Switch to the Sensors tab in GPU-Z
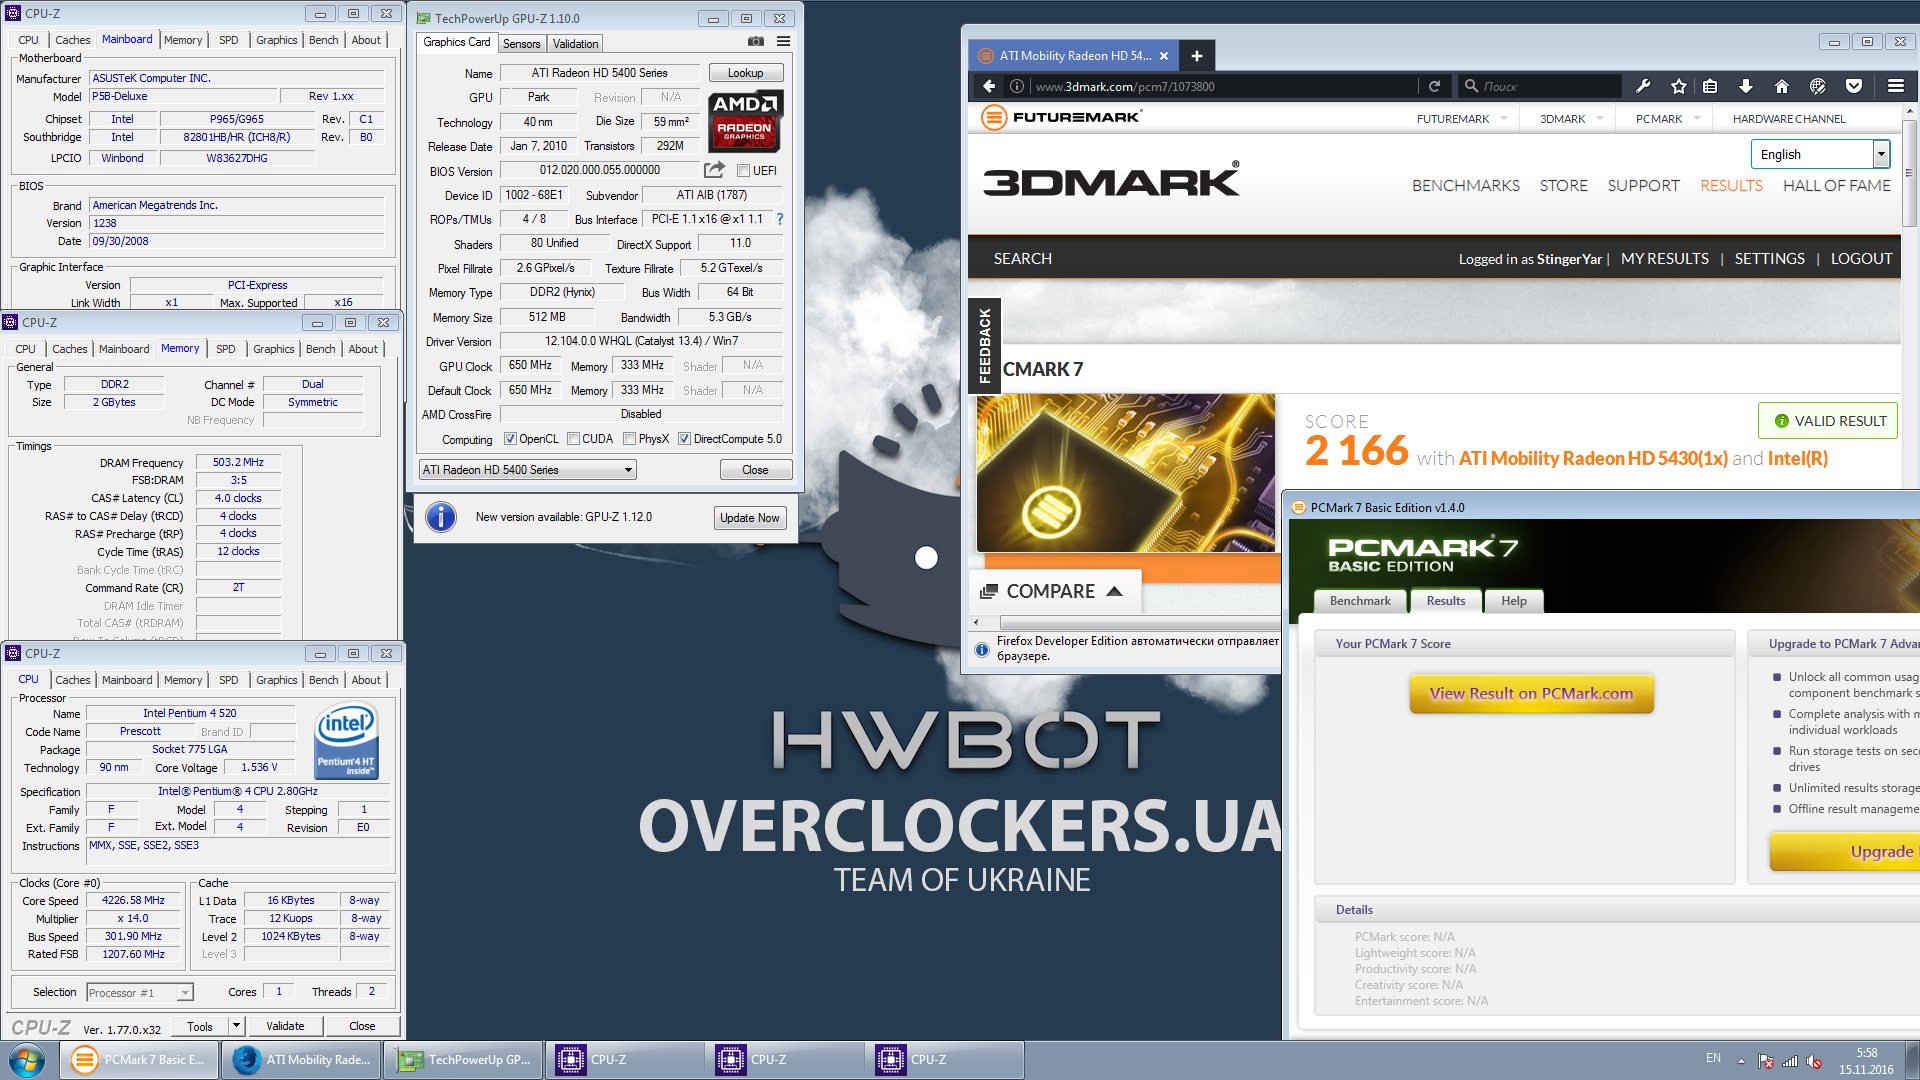 (x=521, y=43)
